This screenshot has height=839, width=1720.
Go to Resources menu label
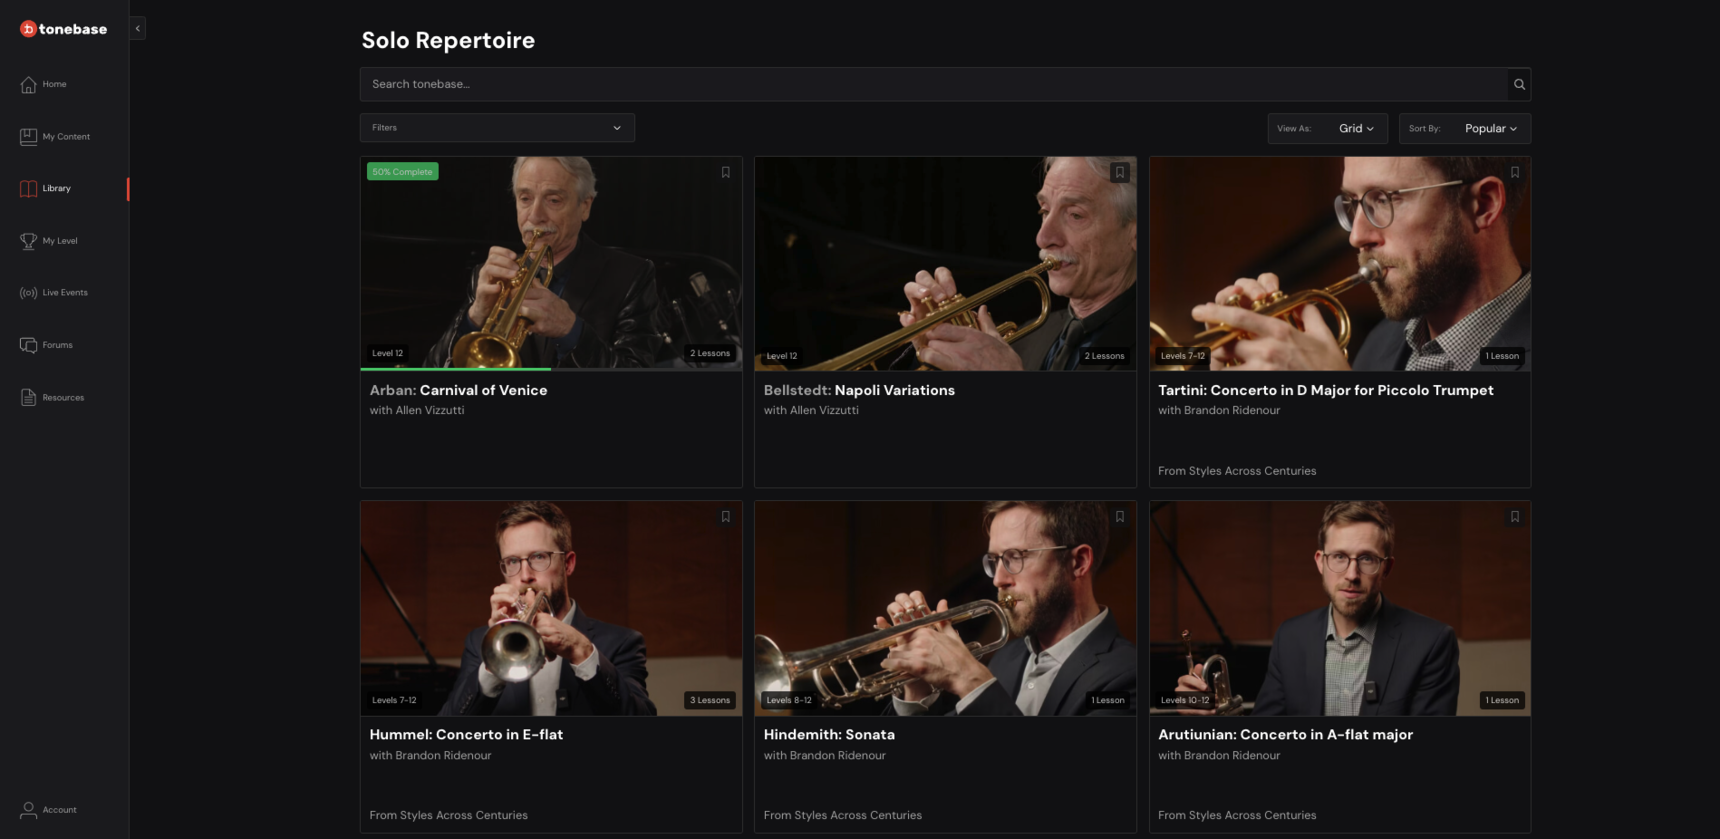coord(63,398)
